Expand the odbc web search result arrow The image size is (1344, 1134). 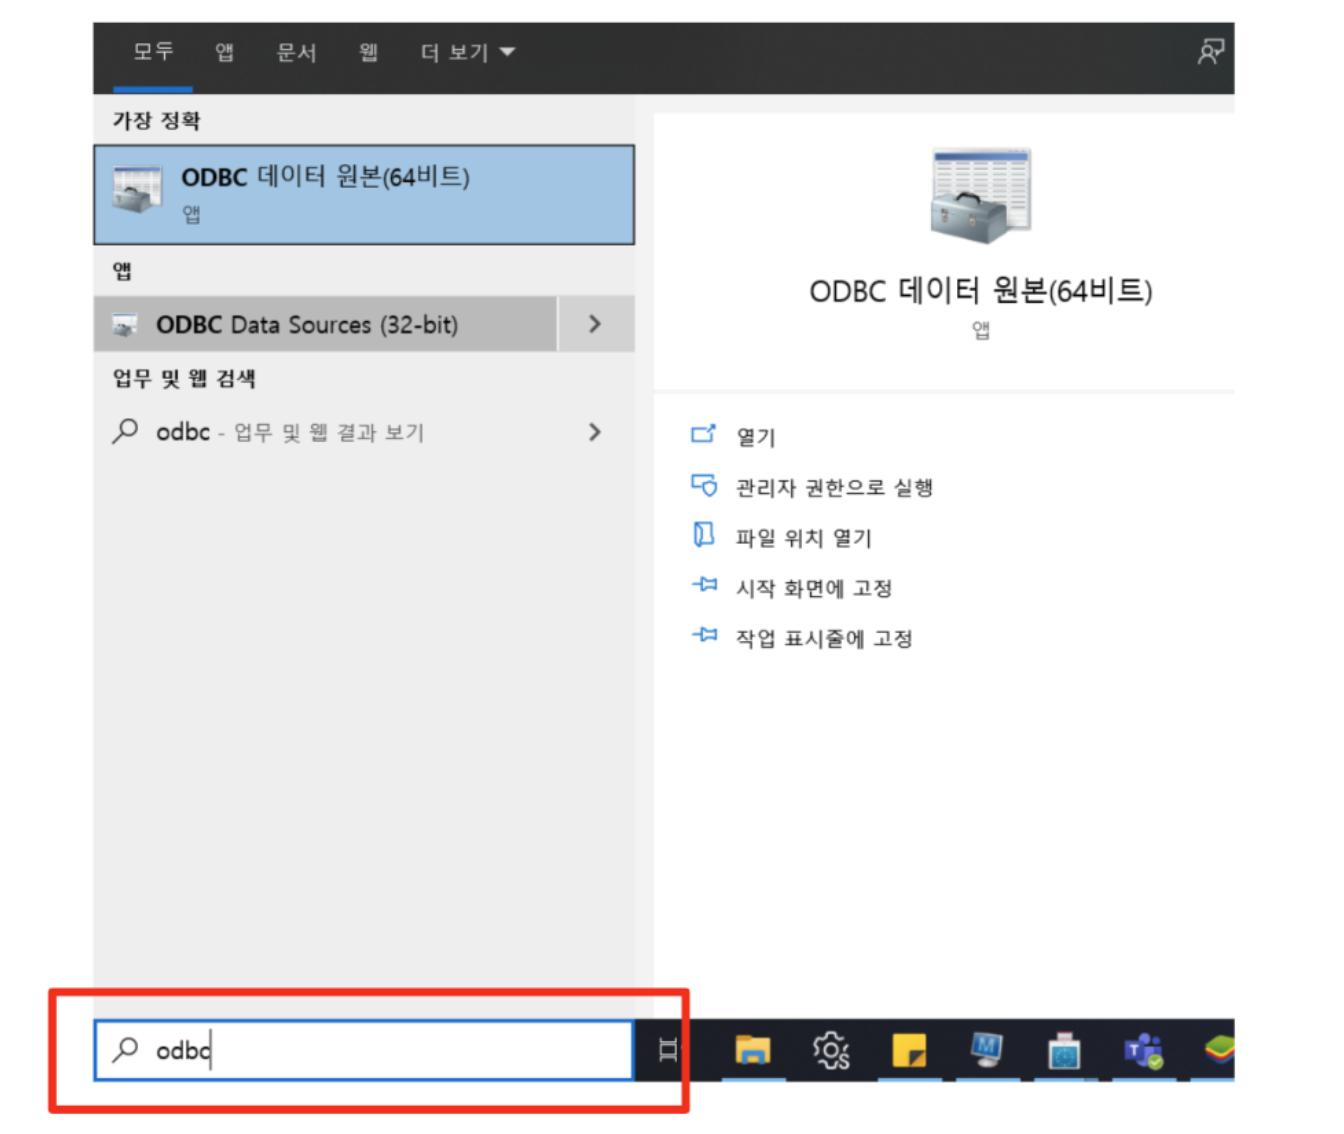pyautogui.click(x=595, y=432)
